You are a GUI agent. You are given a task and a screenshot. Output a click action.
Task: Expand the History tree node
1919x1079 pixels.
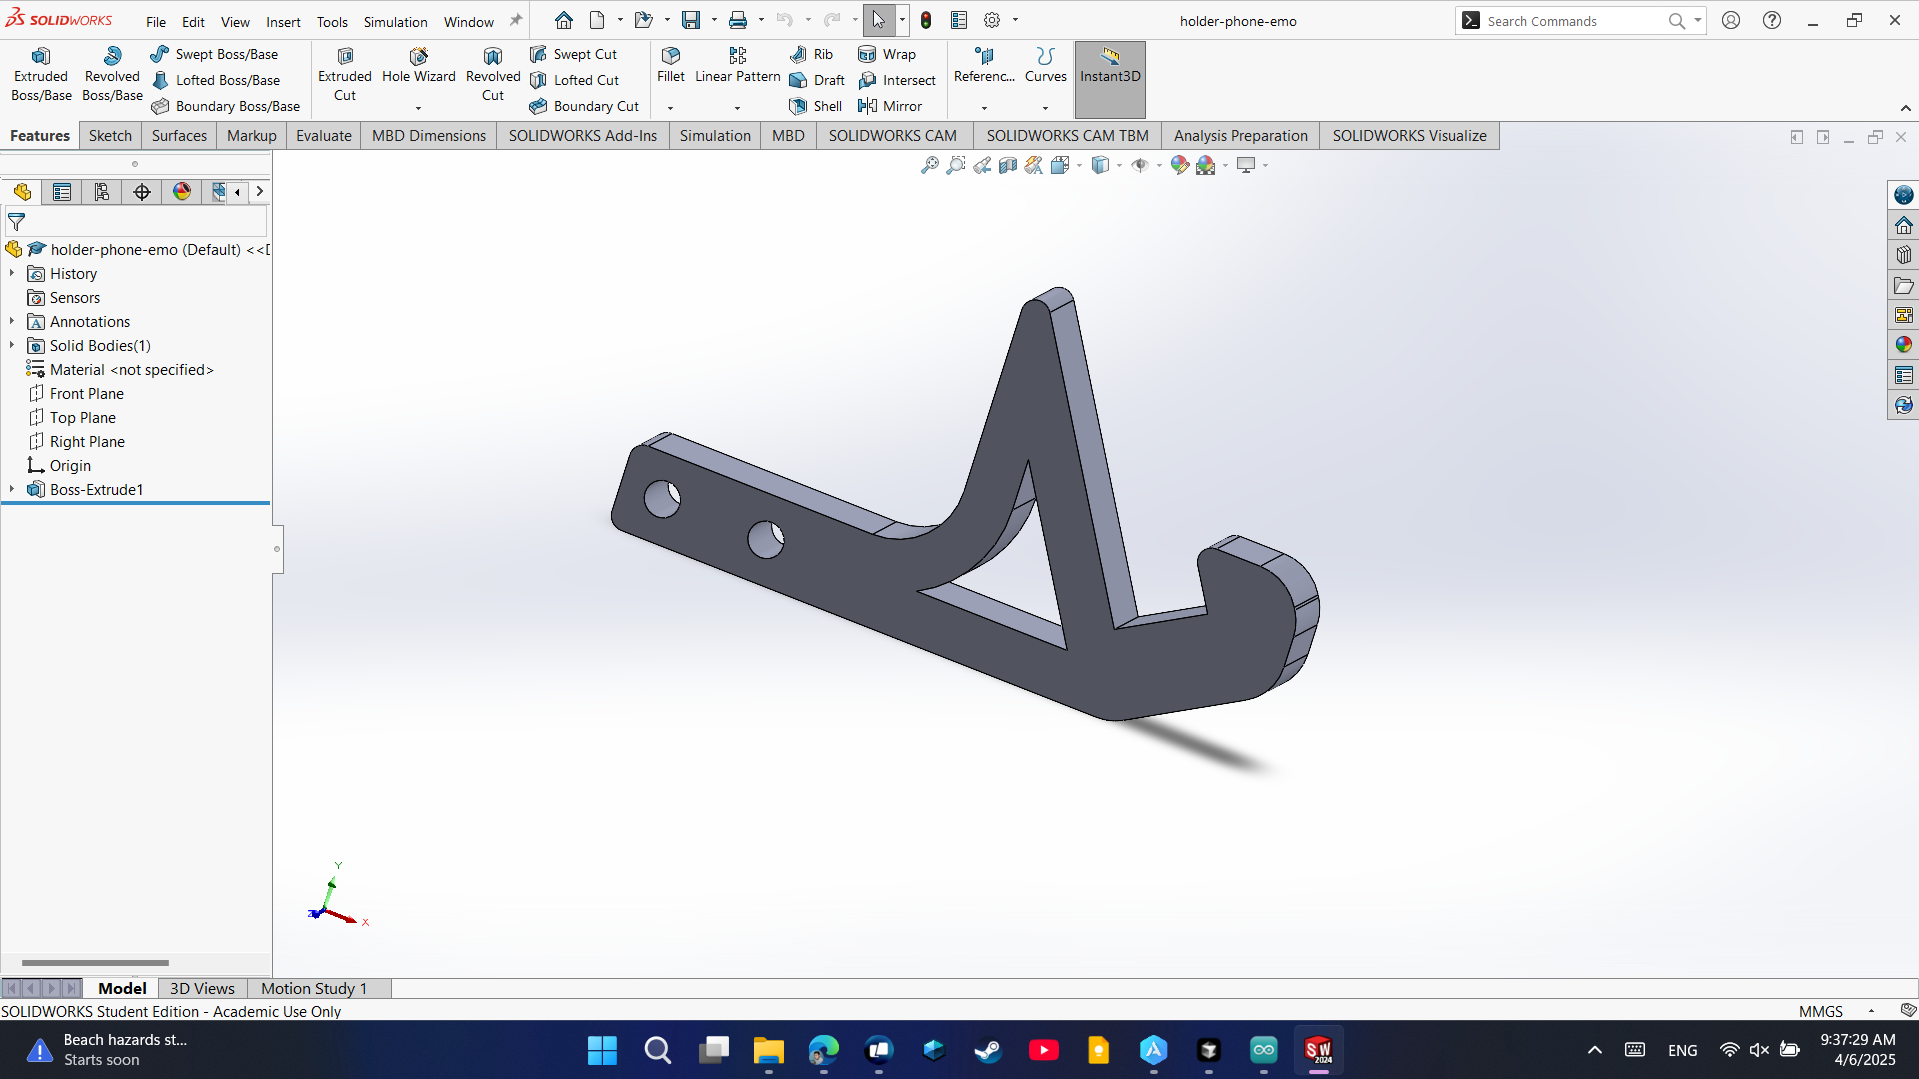(12, 273)
